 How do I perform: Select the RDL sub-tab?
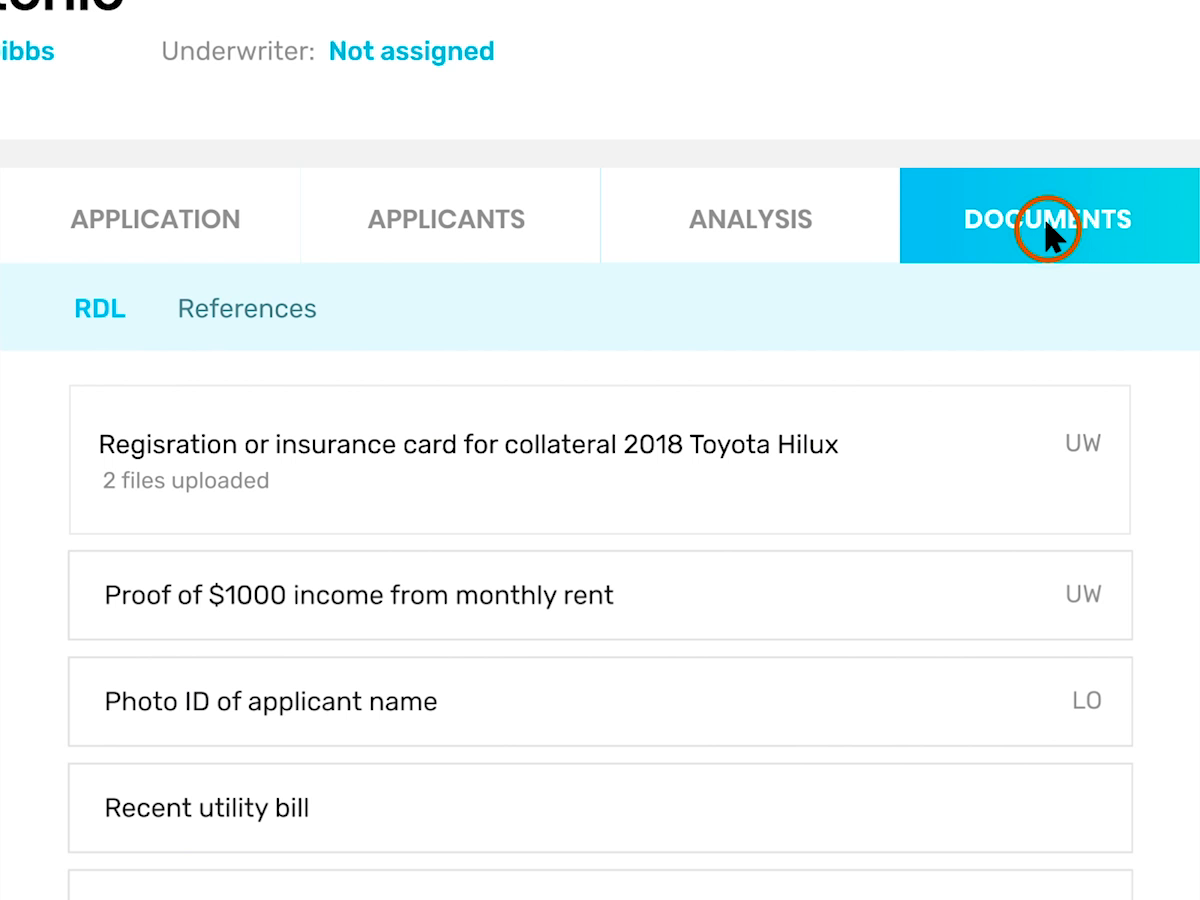point(100,308)
